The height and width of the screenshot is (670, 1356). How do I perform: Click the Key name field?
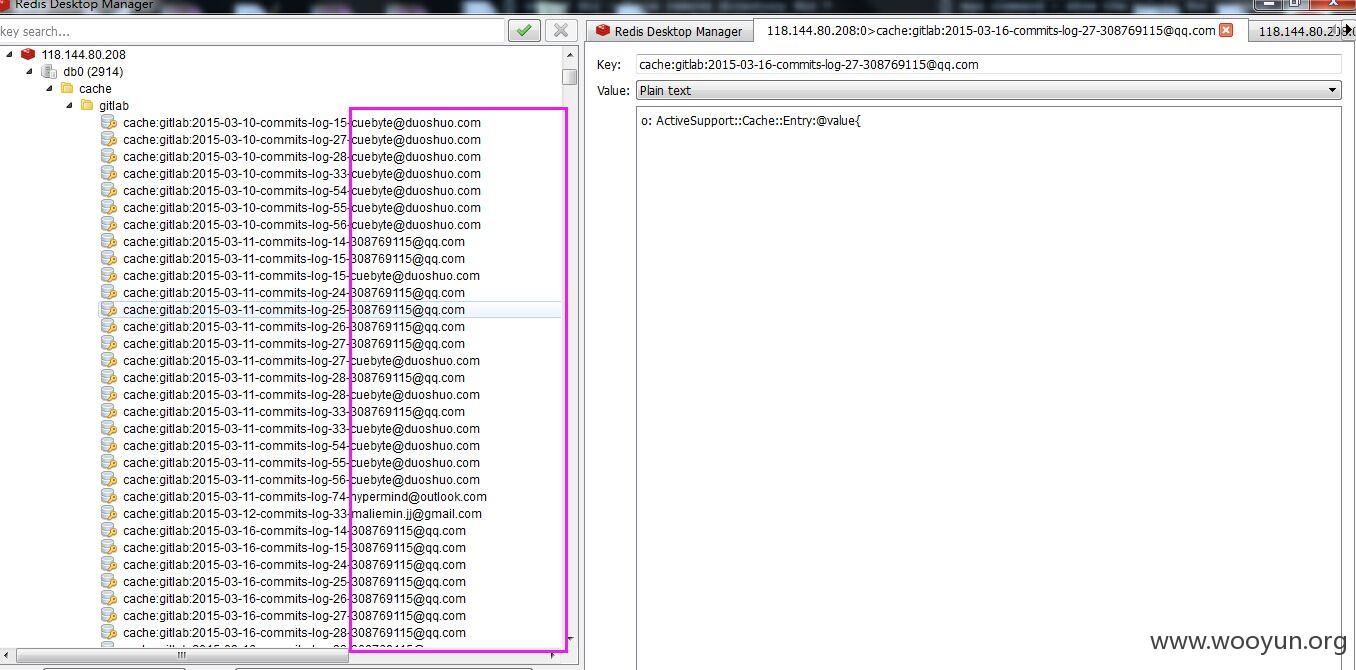coord(988,64)
